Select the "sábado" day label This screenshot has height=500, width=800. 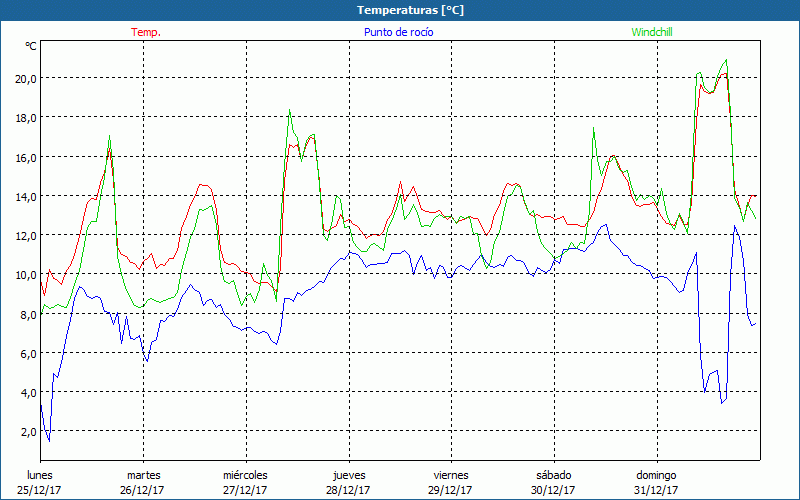point(553,475)
